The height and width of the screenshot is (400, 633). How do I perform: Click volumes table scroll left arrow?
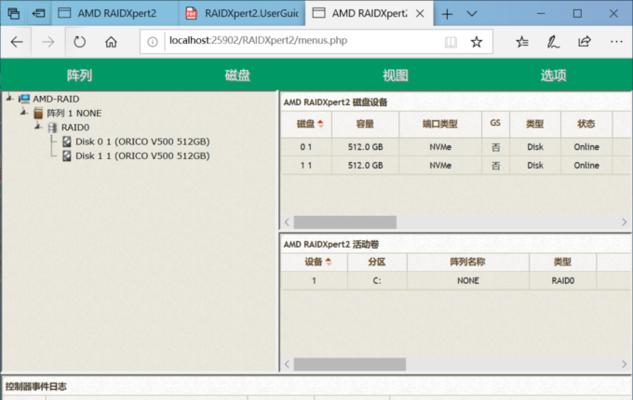pos(287,364)
